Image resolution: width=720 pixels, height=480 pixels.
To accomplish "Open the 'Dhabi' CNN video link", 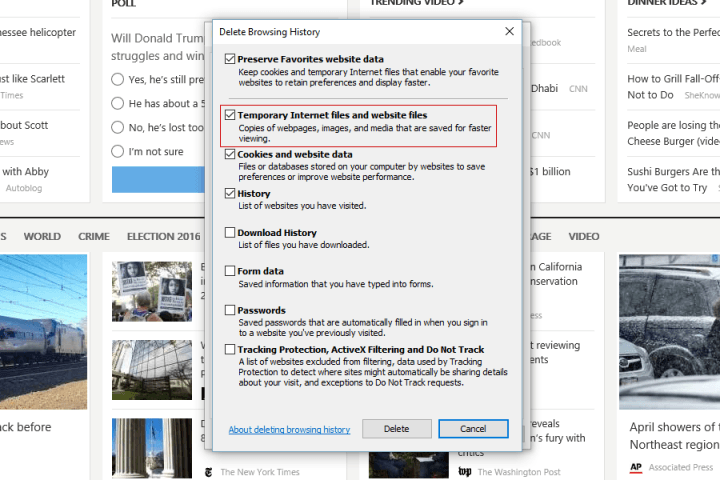I will pos(545,88).
